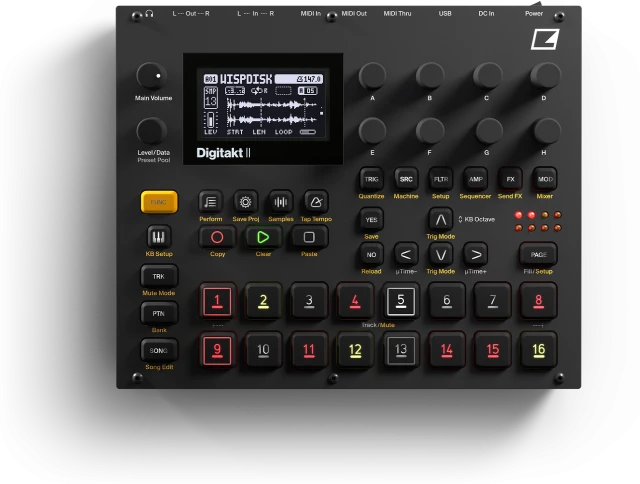
Task: Toggle trig key 7
Action: 493,301
